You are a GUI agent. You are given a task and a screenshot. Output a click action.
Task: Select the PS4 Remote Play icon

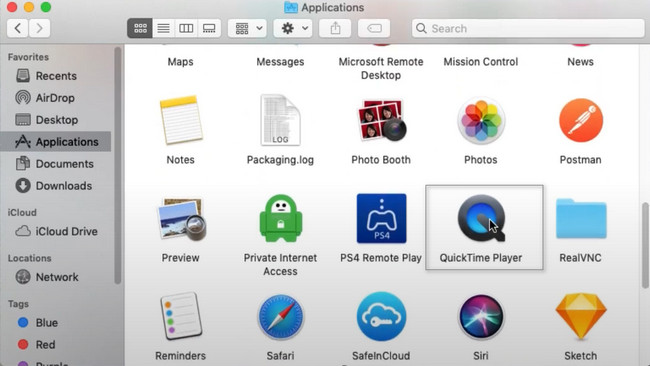(x=381, y=218)
